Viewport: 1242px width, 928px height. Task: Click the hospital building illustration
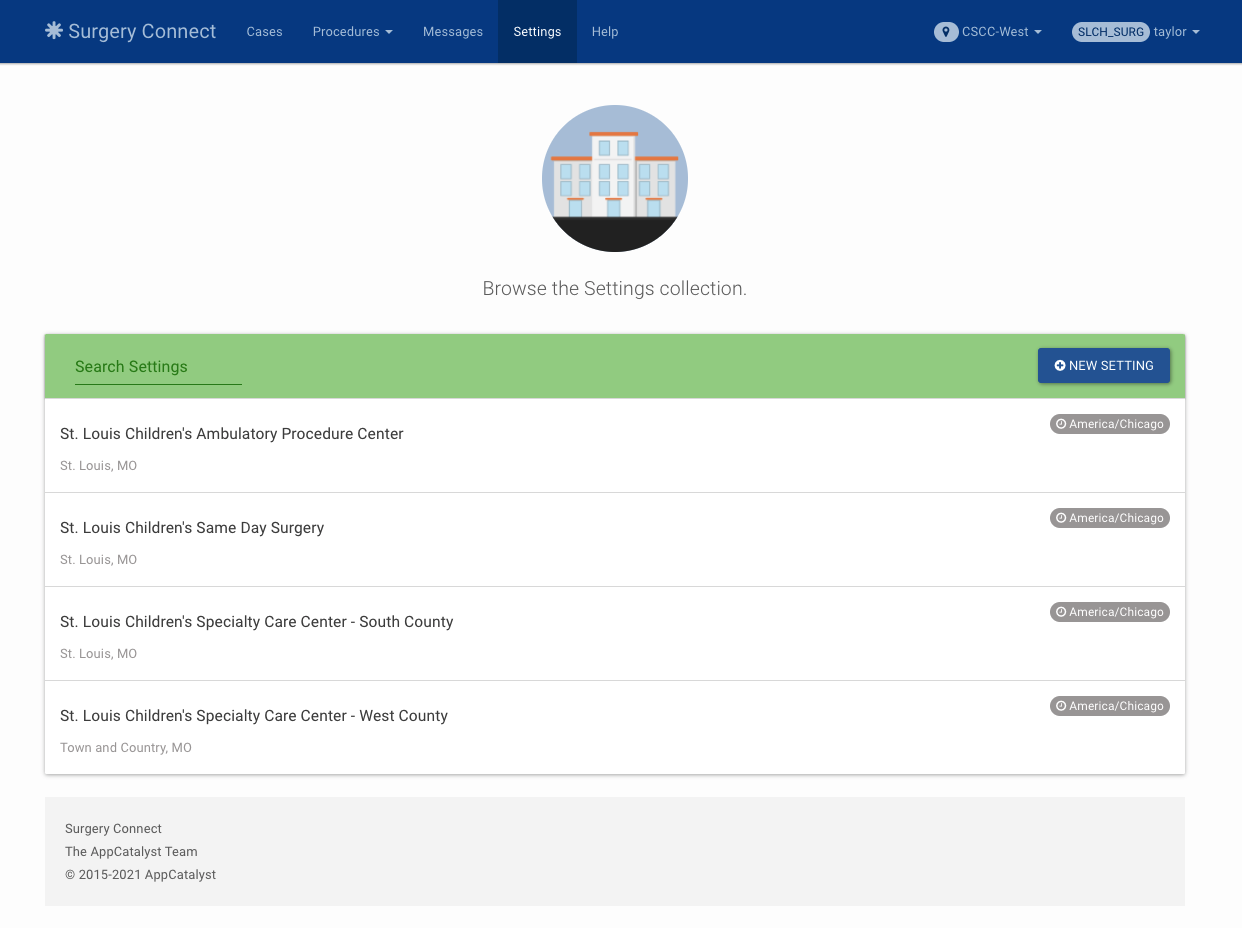(x=614, y=178)
